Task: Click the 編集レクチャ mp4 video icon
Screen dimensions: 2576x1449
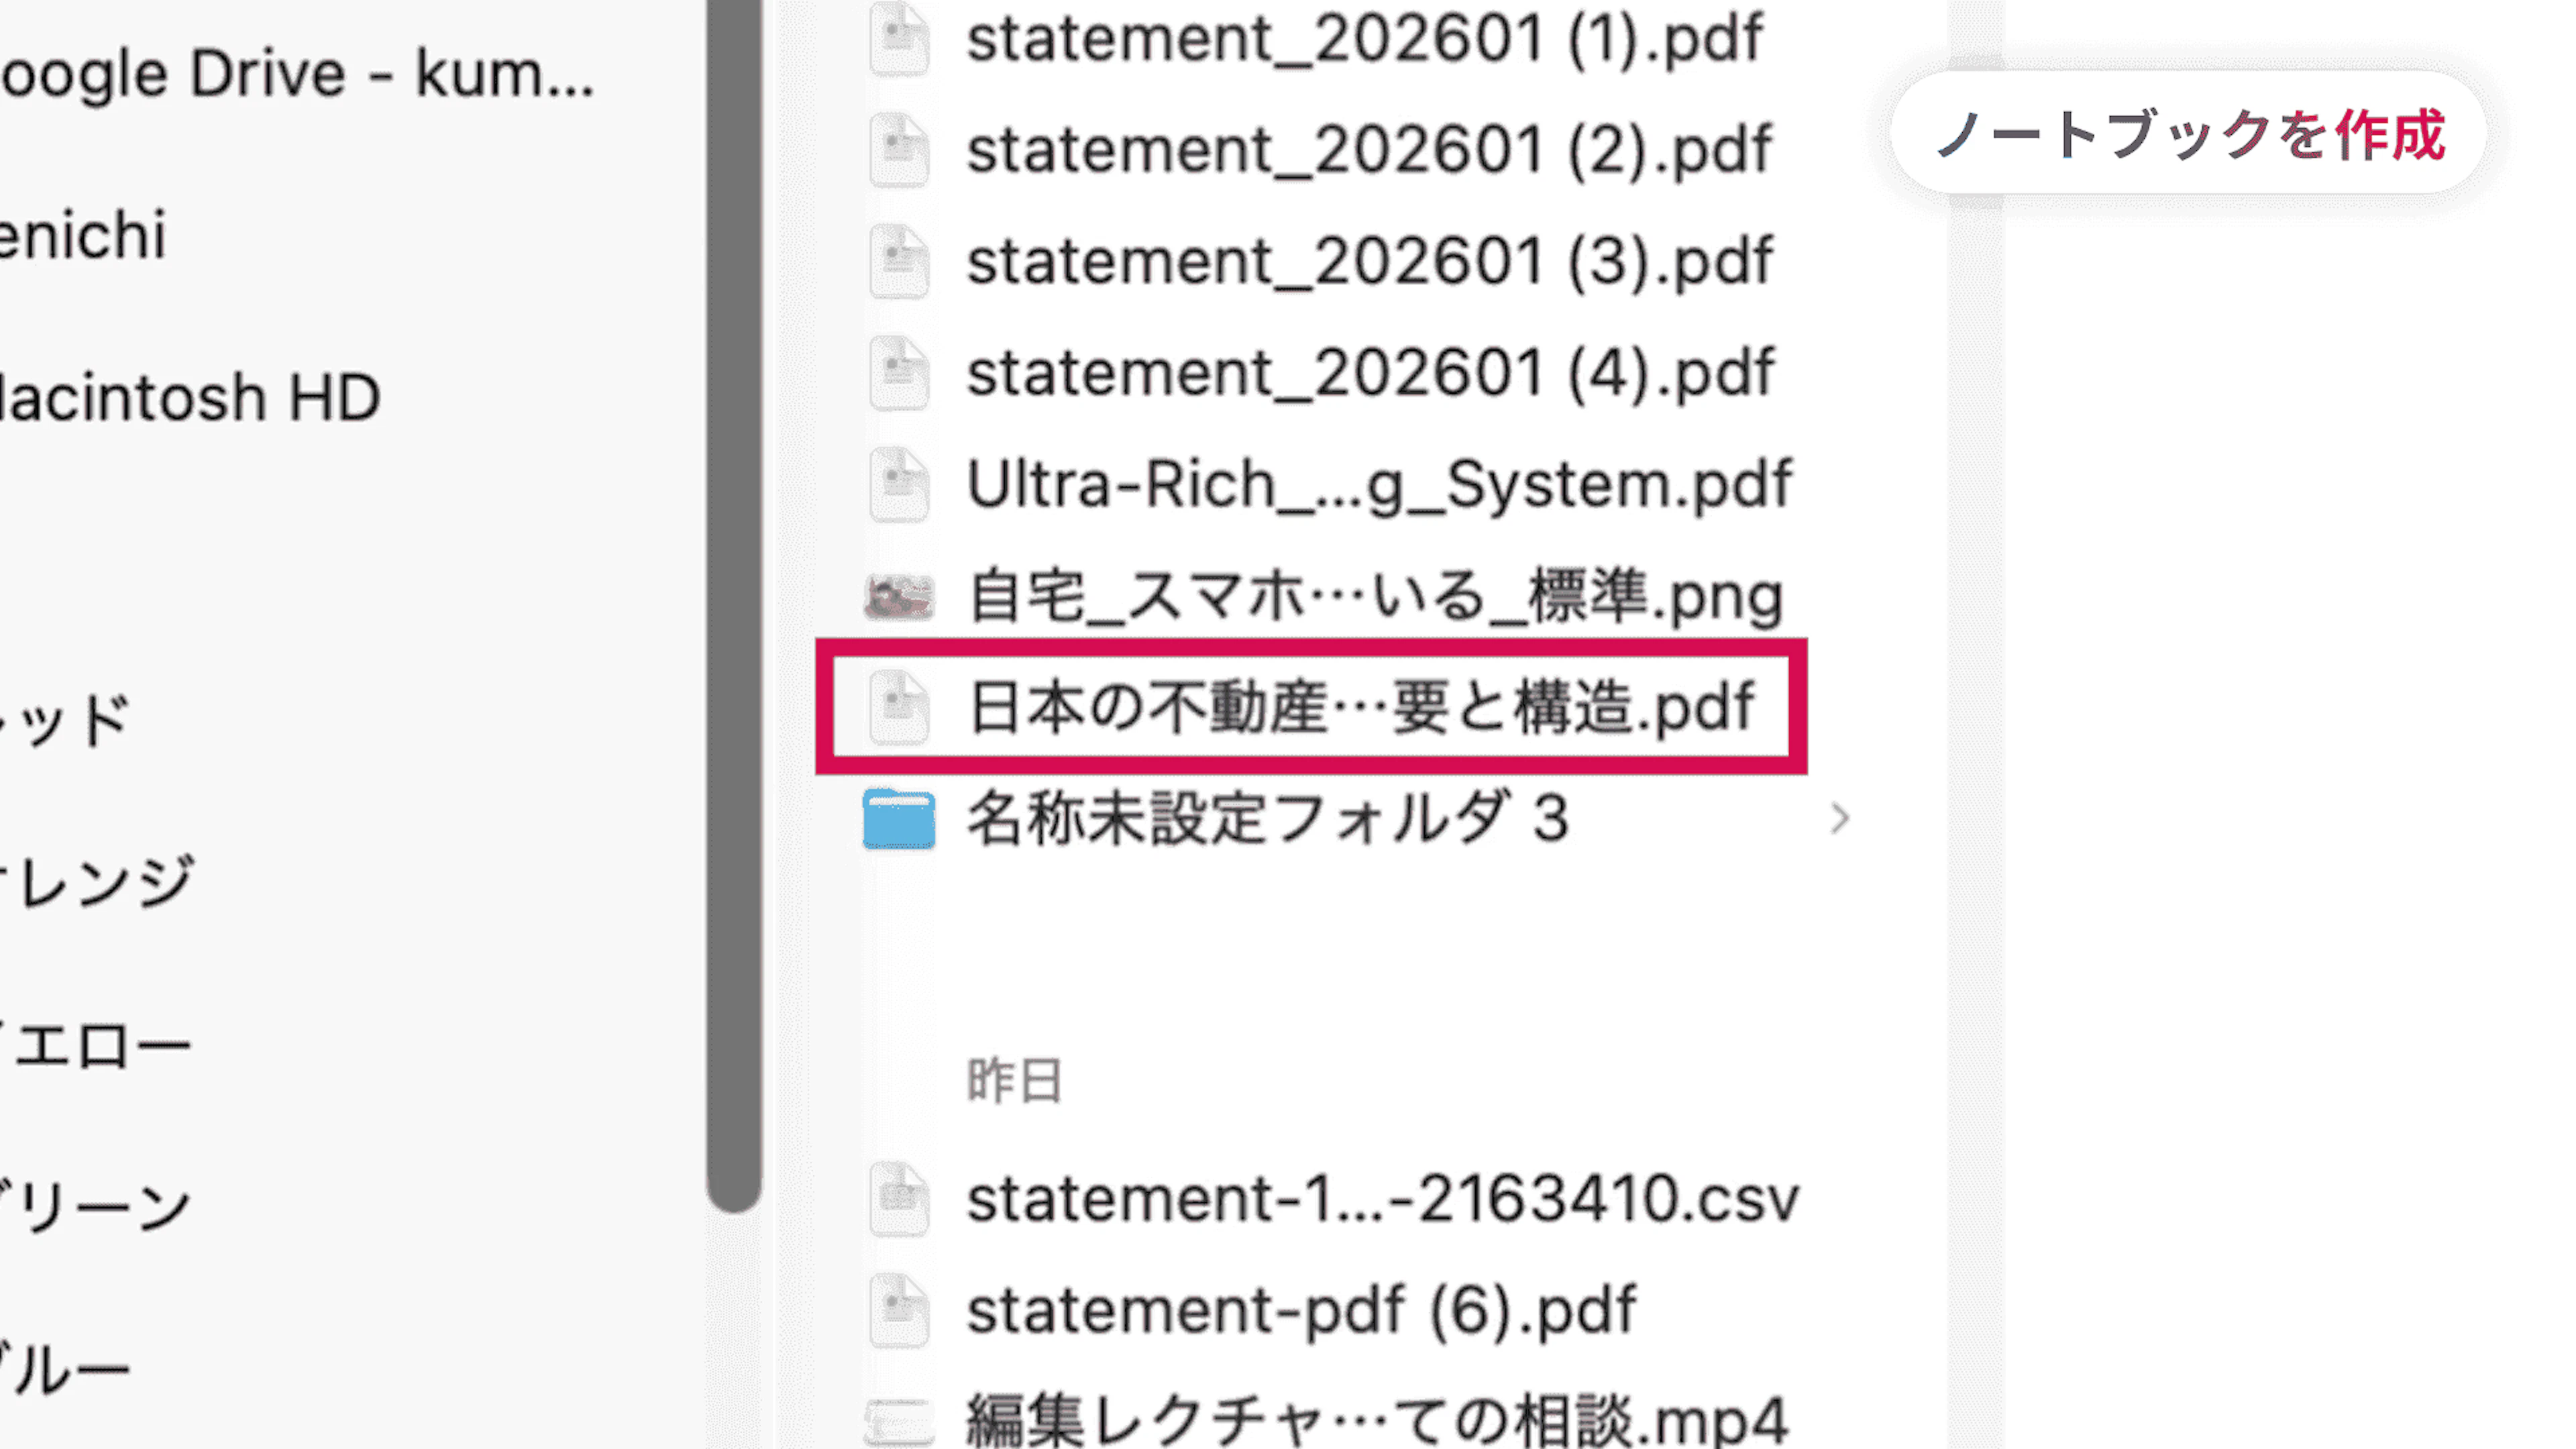Action: [899, 1422]
